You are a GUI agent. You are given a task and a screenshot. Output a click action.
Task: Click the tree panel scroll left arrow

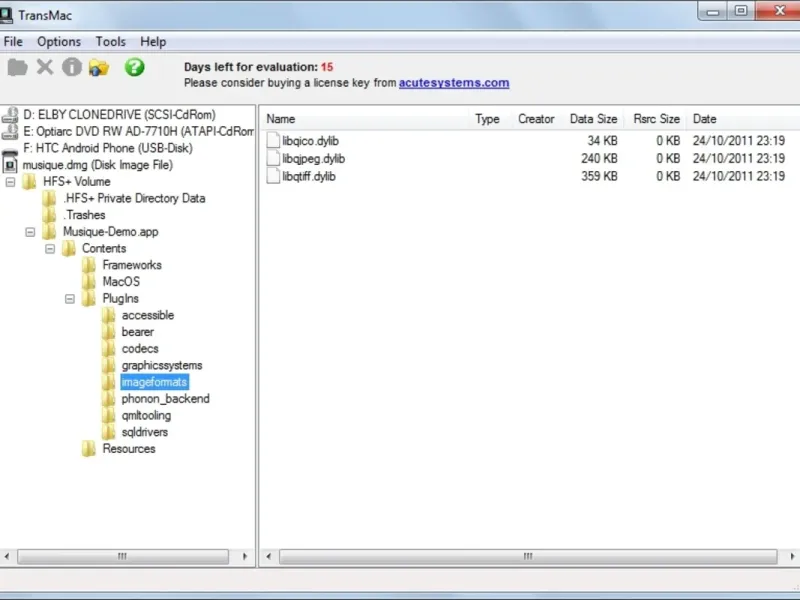[7, 556]
